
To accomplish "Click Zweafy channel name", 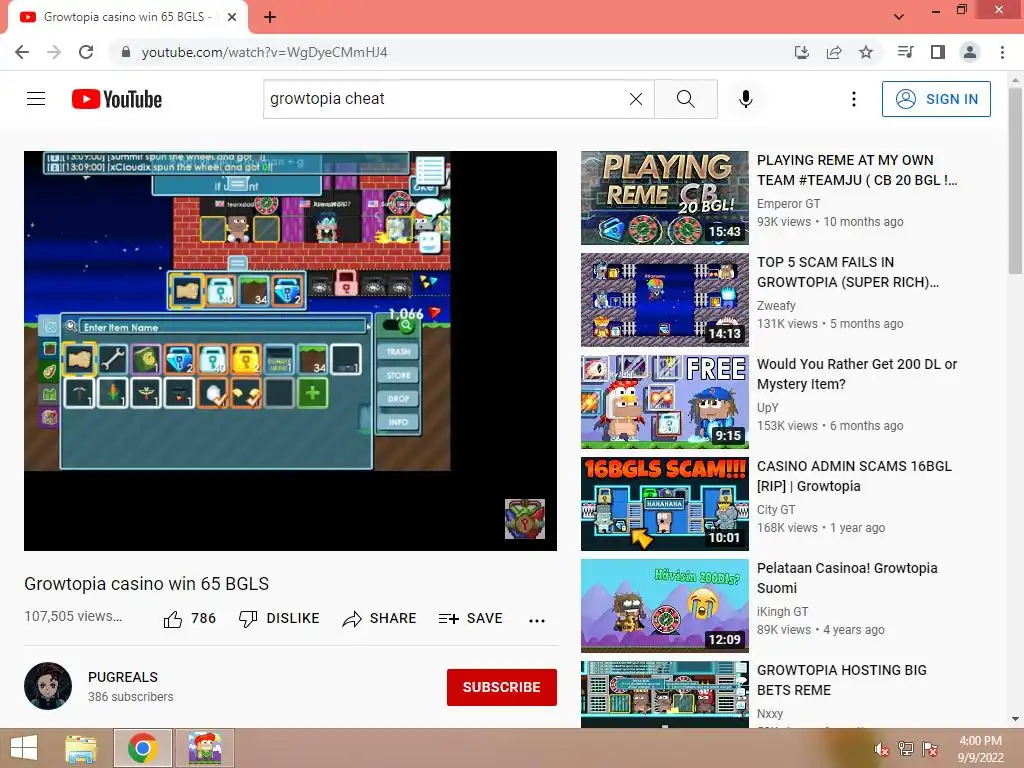I will point(776,306).
